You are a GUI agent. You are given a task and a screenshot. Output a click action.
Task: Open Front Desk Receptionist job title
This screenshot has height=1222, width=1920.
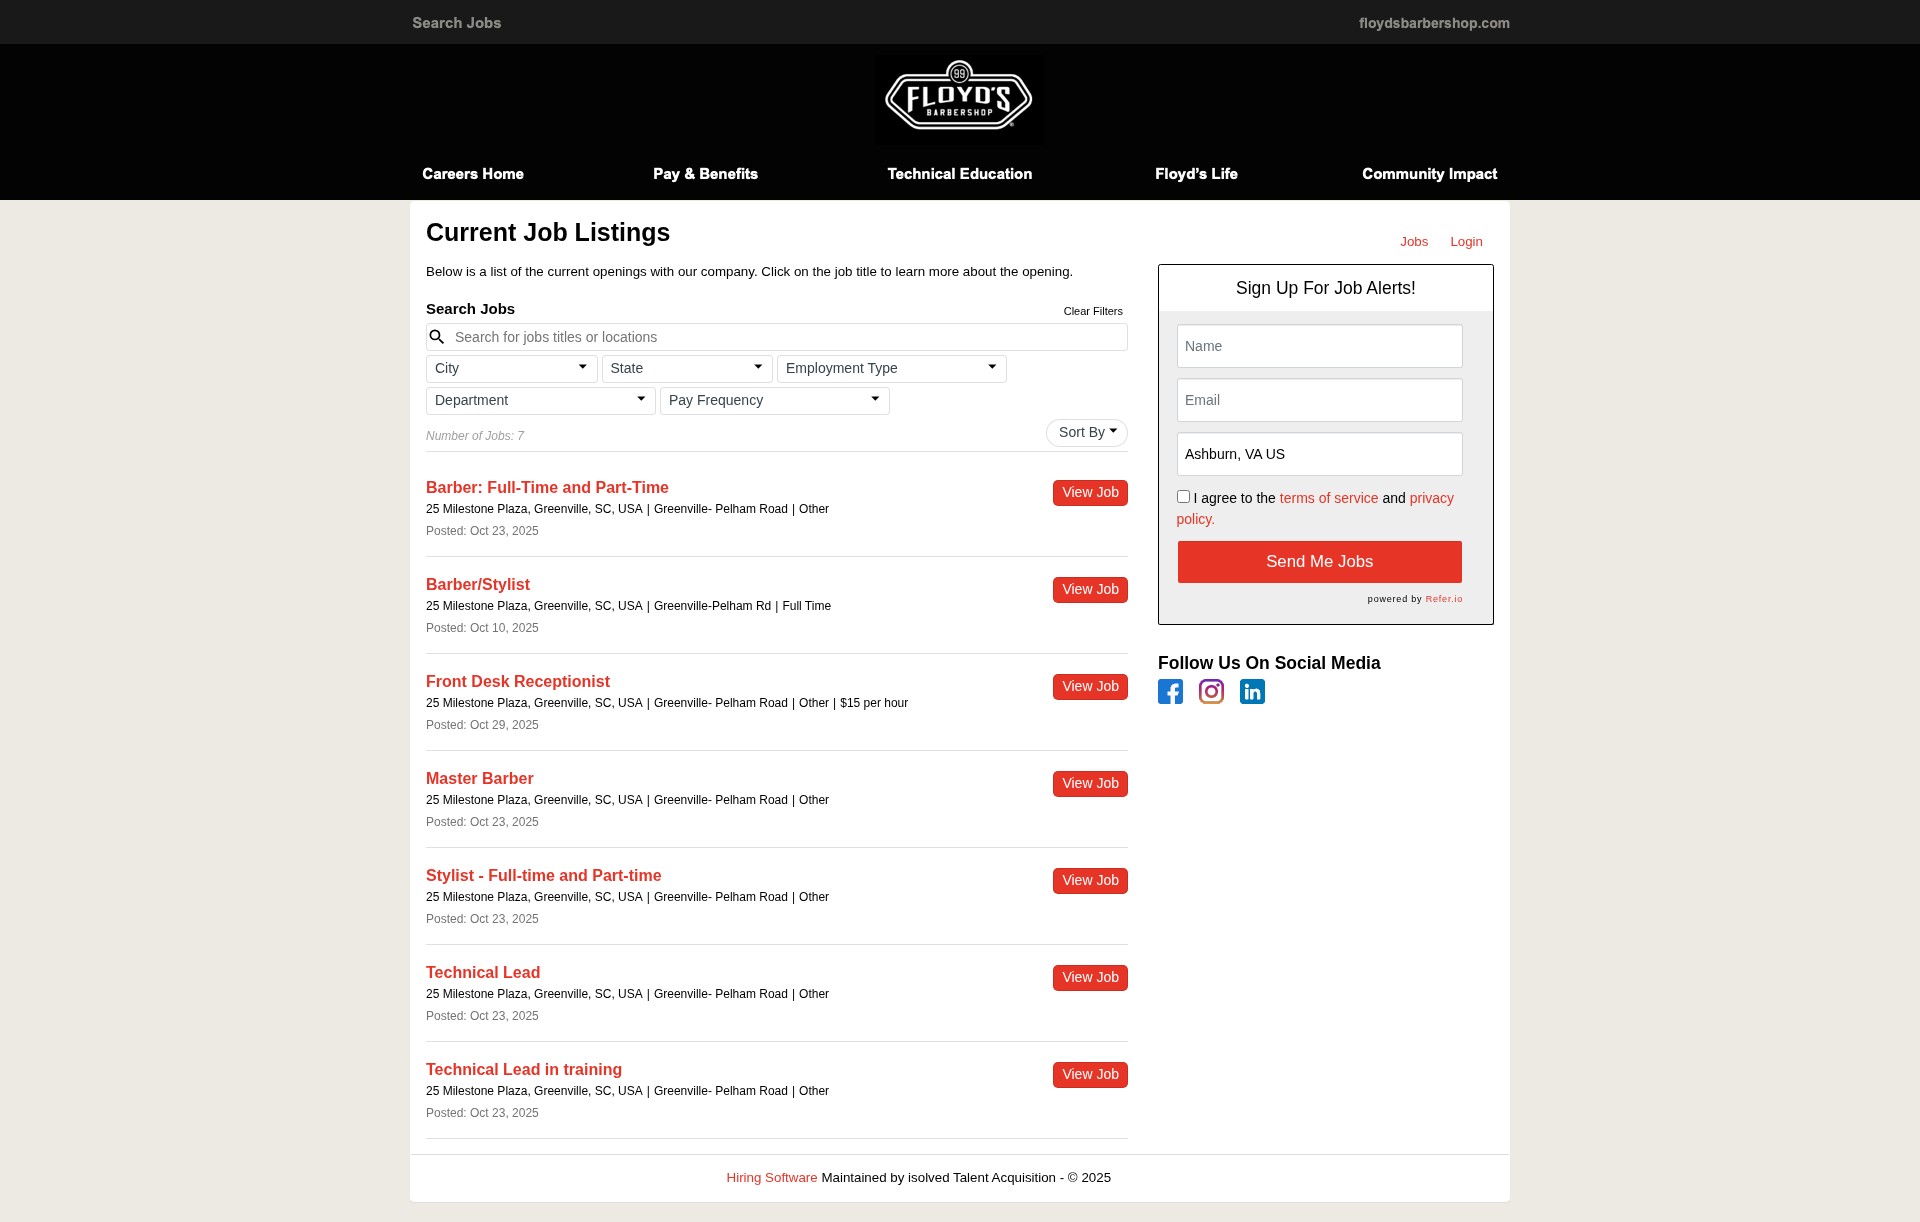click(518, 682)
